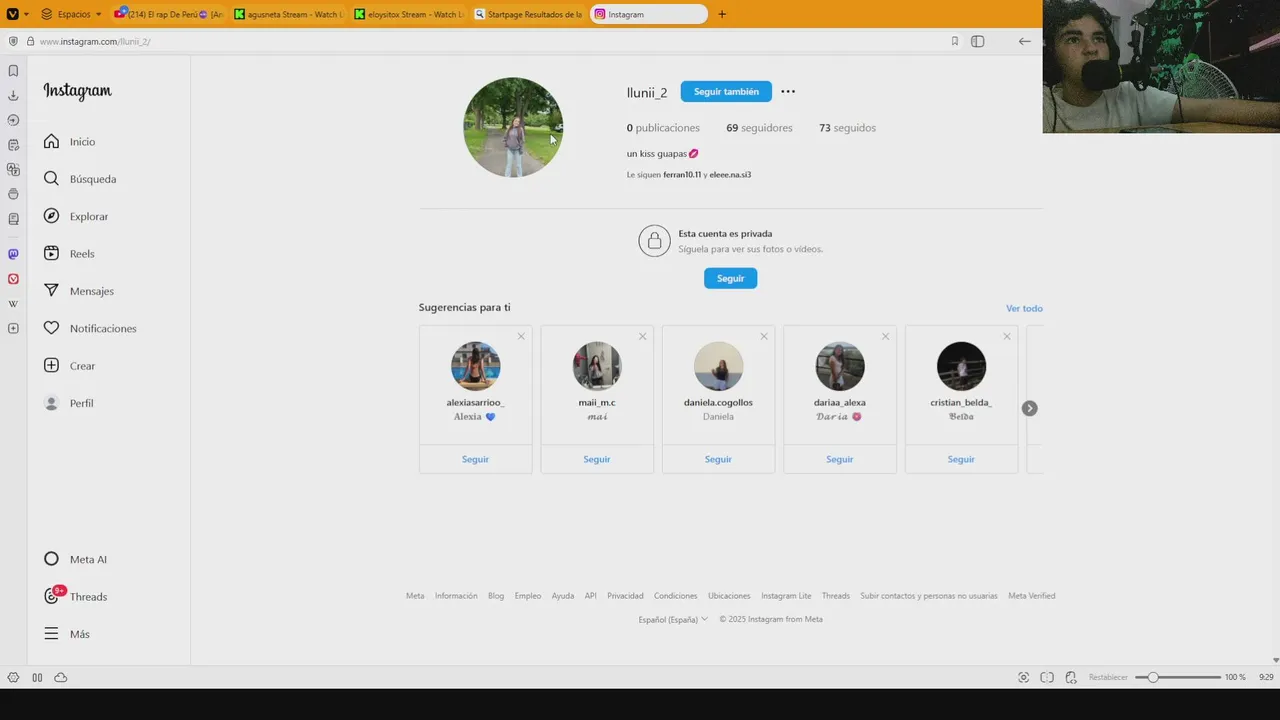Bookmark this page using address bar icon
The image size is (1280, 720).
955,41
